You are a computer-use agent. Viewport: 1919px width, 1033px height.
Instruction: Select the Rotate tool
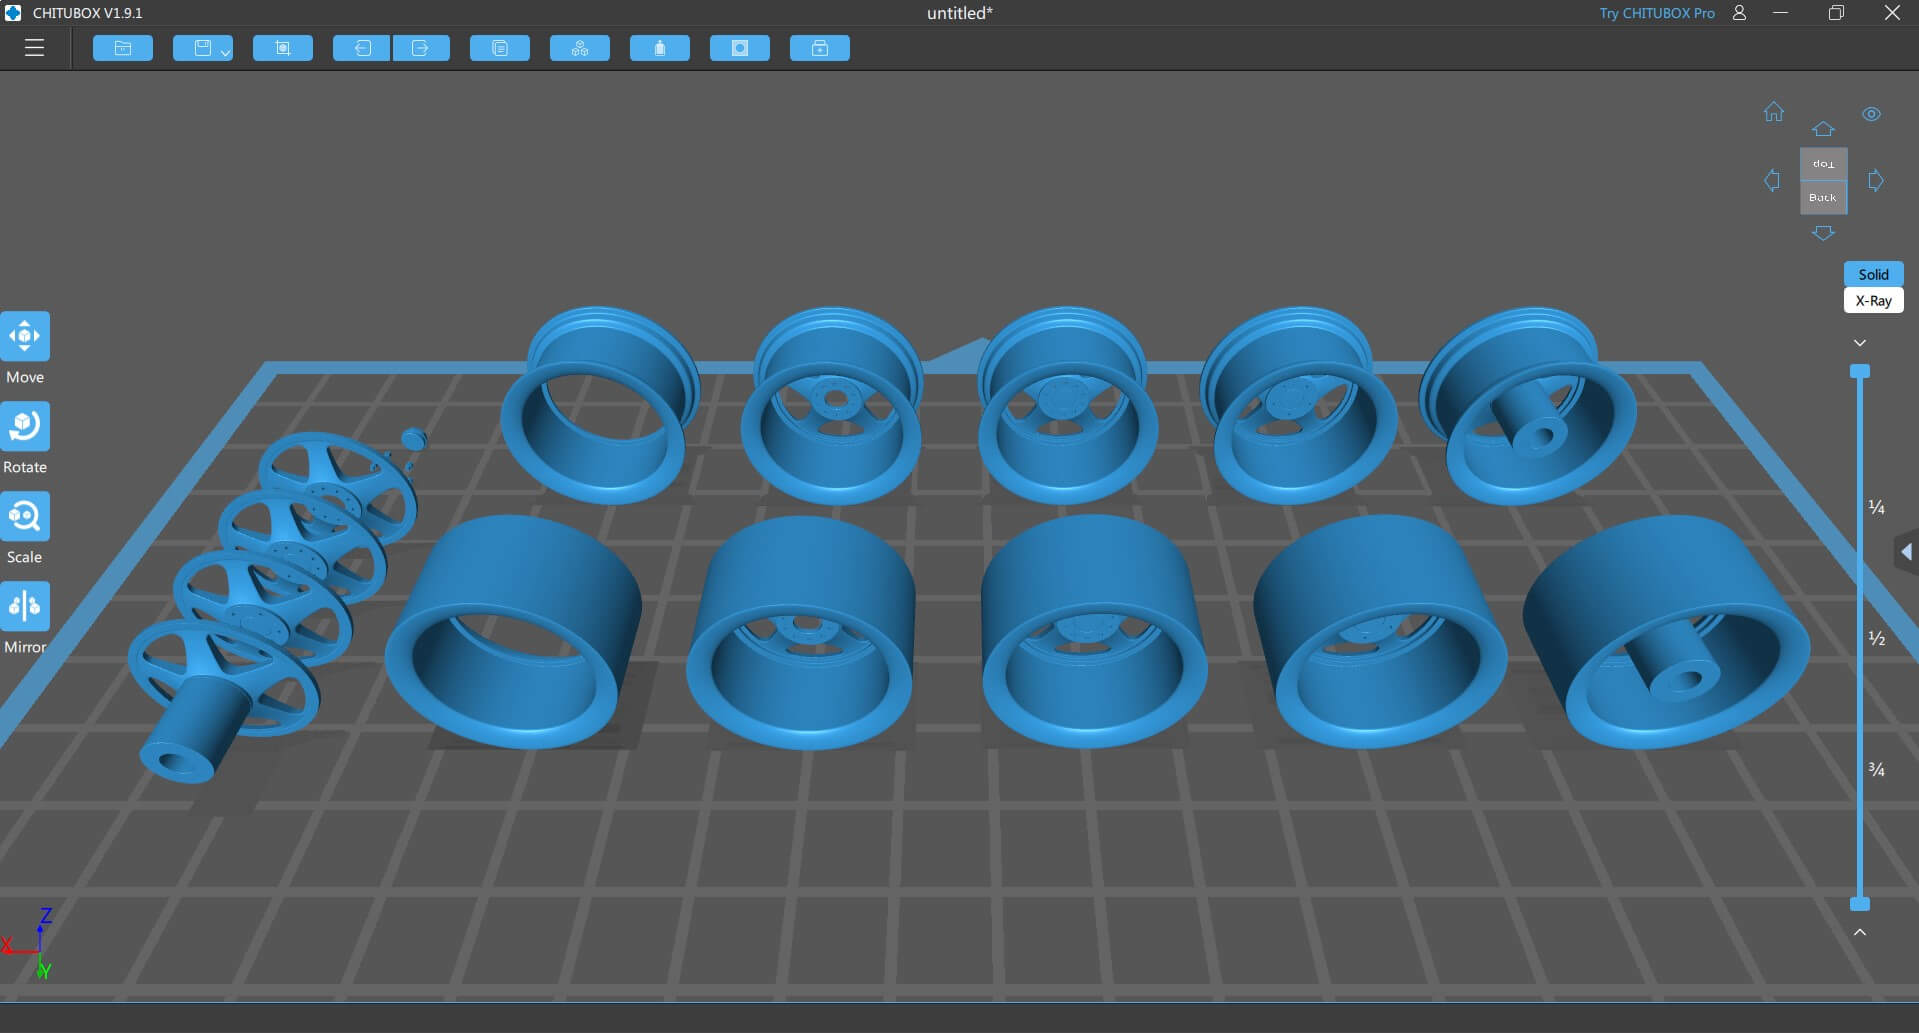[25, 427]
